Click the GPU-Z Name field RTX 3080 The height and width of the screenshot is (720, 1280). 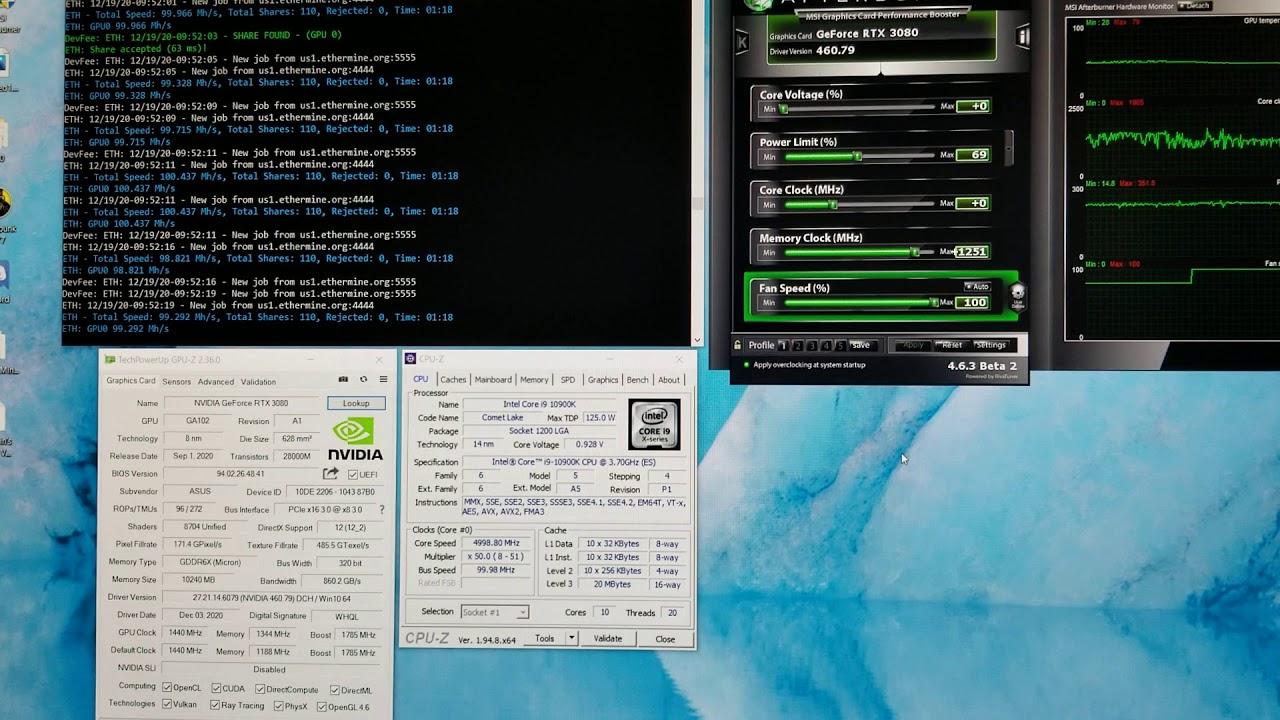pos(241,403)
